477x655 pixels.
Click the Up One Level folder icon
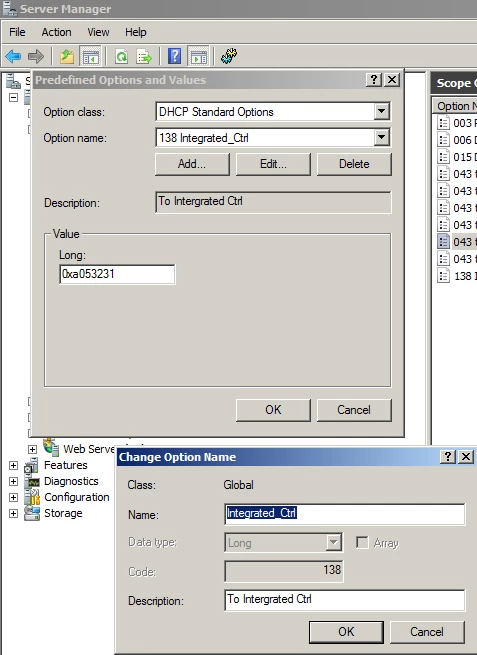pos(67,56)
